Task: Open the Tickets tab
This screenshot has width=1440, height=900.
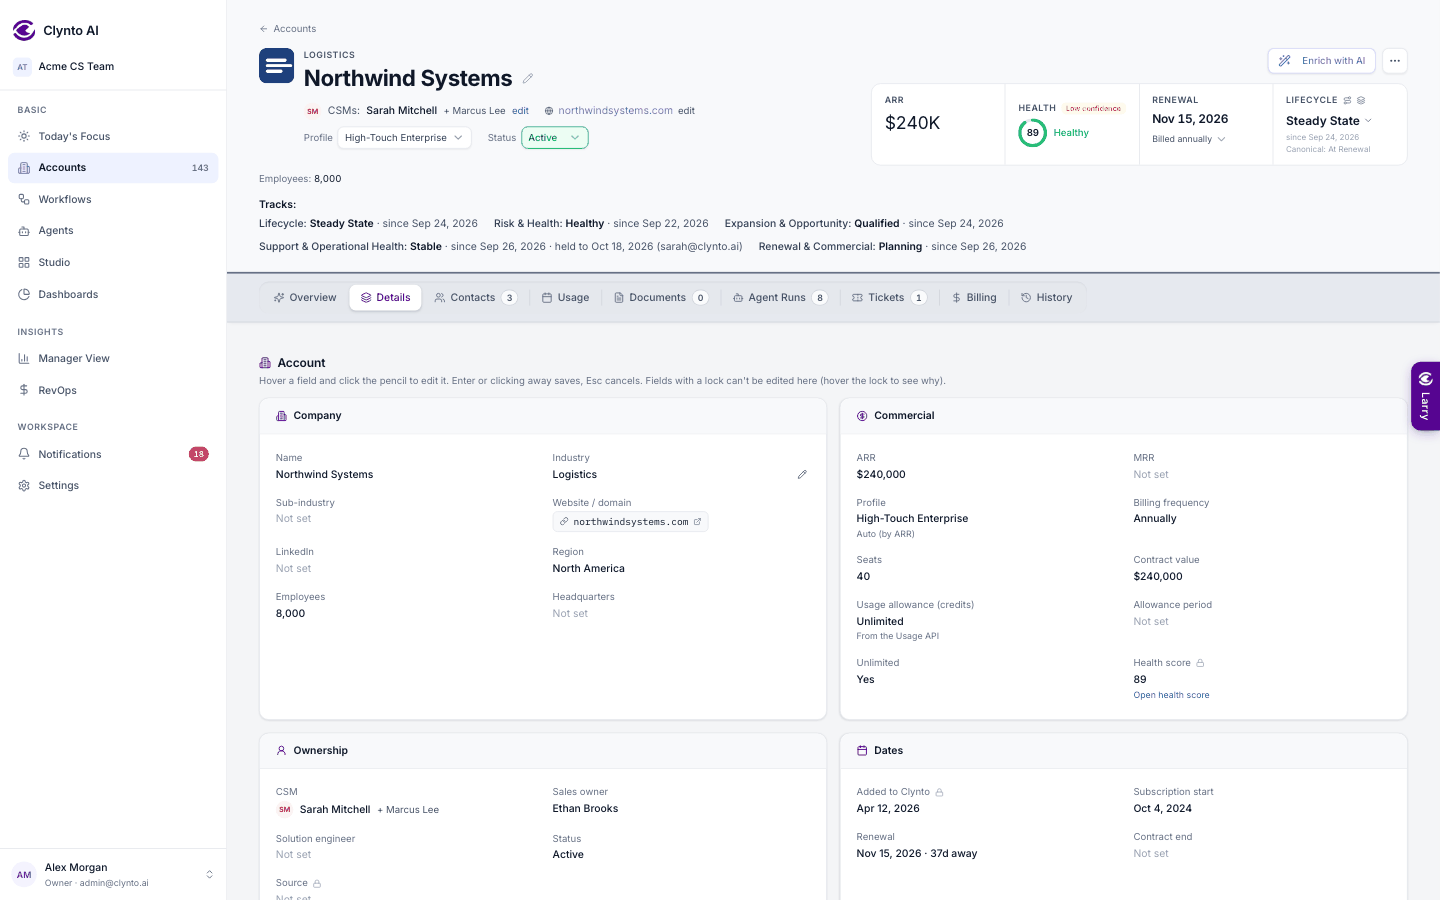Action: click(x=889, y=298)
